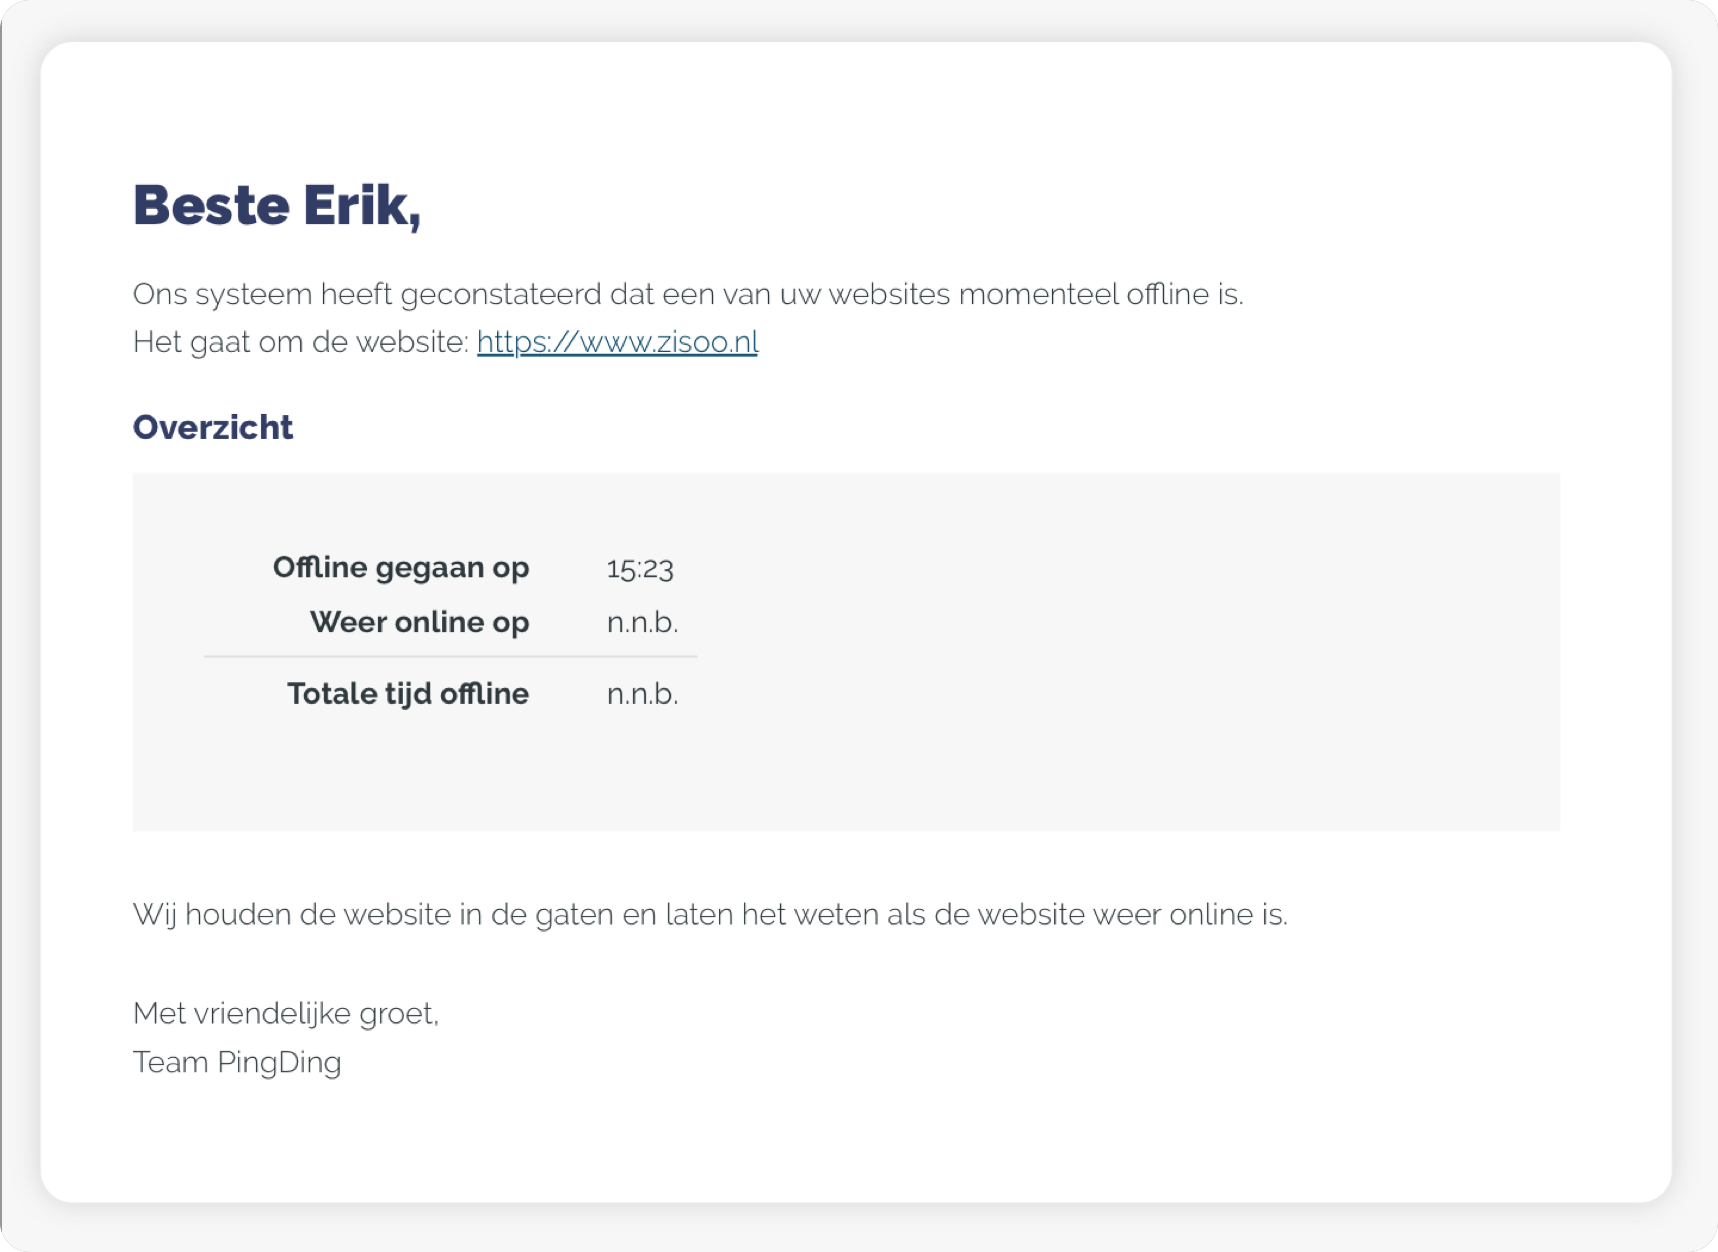Click the "Wij houden de website in de gaten" sentence

click(709, 914)
